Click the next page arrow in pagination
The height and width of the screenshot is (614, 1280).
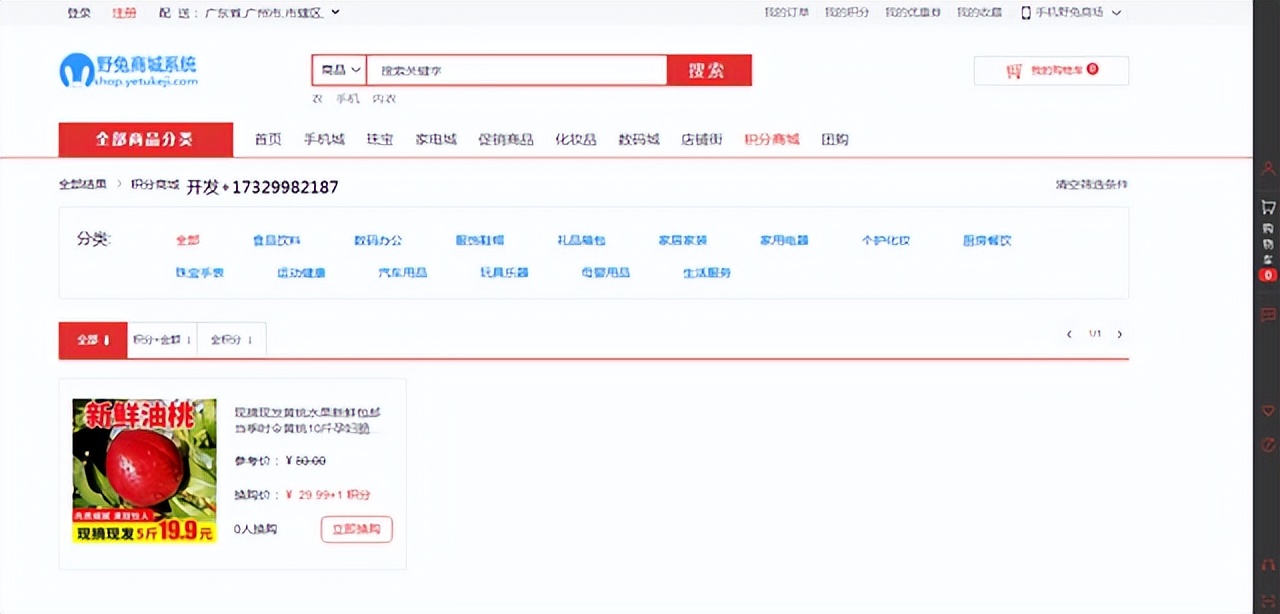pos(1119,334)
